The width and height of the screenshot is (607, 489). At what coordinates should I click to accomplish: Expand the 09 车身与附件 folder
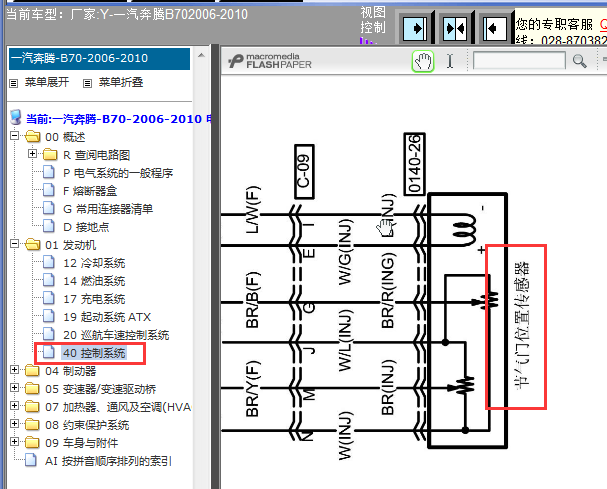[14, 442]
